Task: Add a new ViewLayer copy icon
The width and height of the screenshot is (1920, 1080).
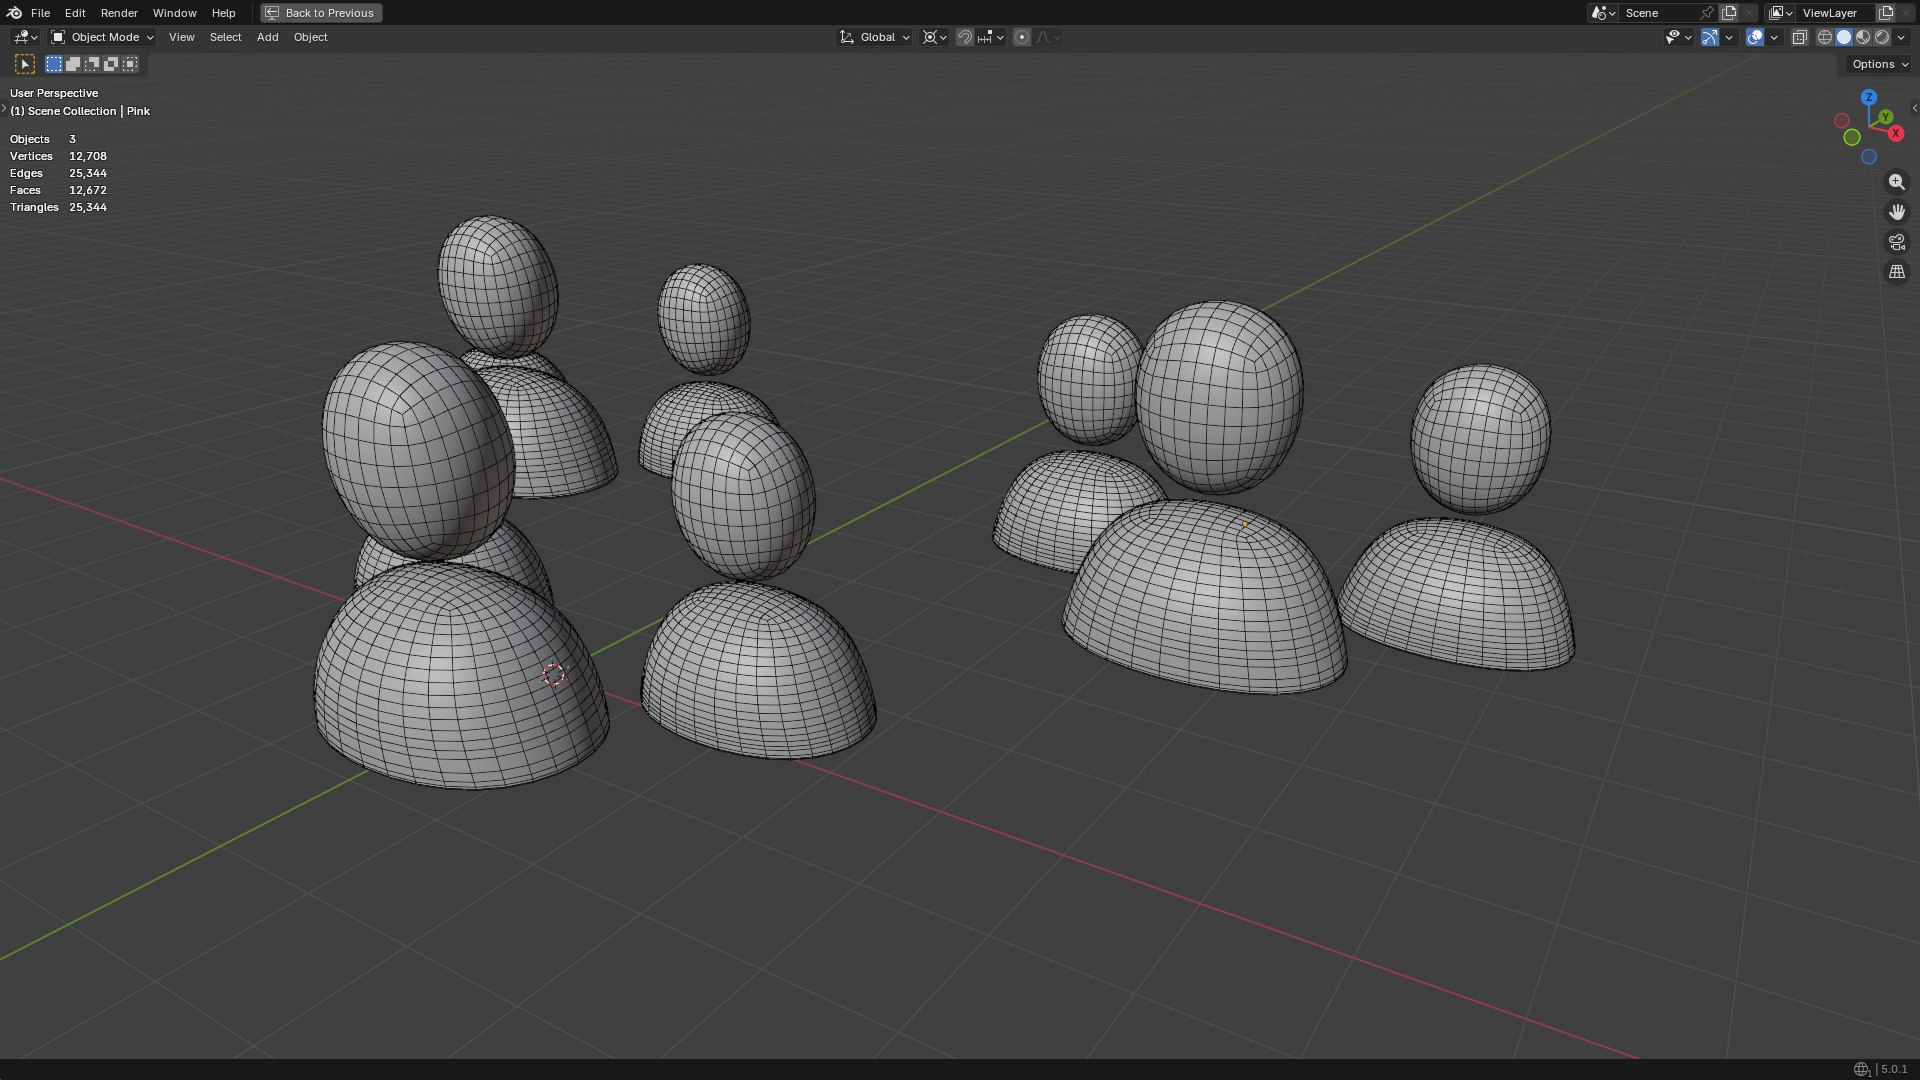Action: tap(1886, 13)
